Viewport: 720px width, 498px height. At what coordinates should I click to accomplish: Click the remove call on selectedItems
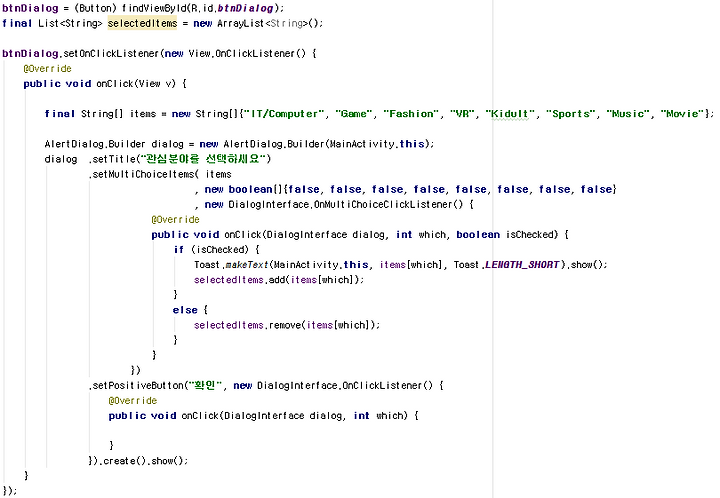[x=285, y=325]
